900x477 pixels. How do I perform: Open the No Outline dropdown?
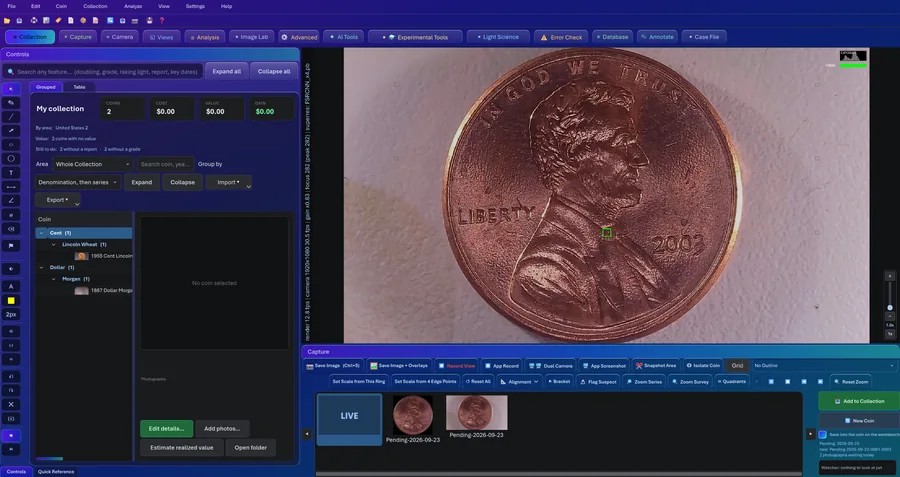pyautogui.click(x=824, y=366)
